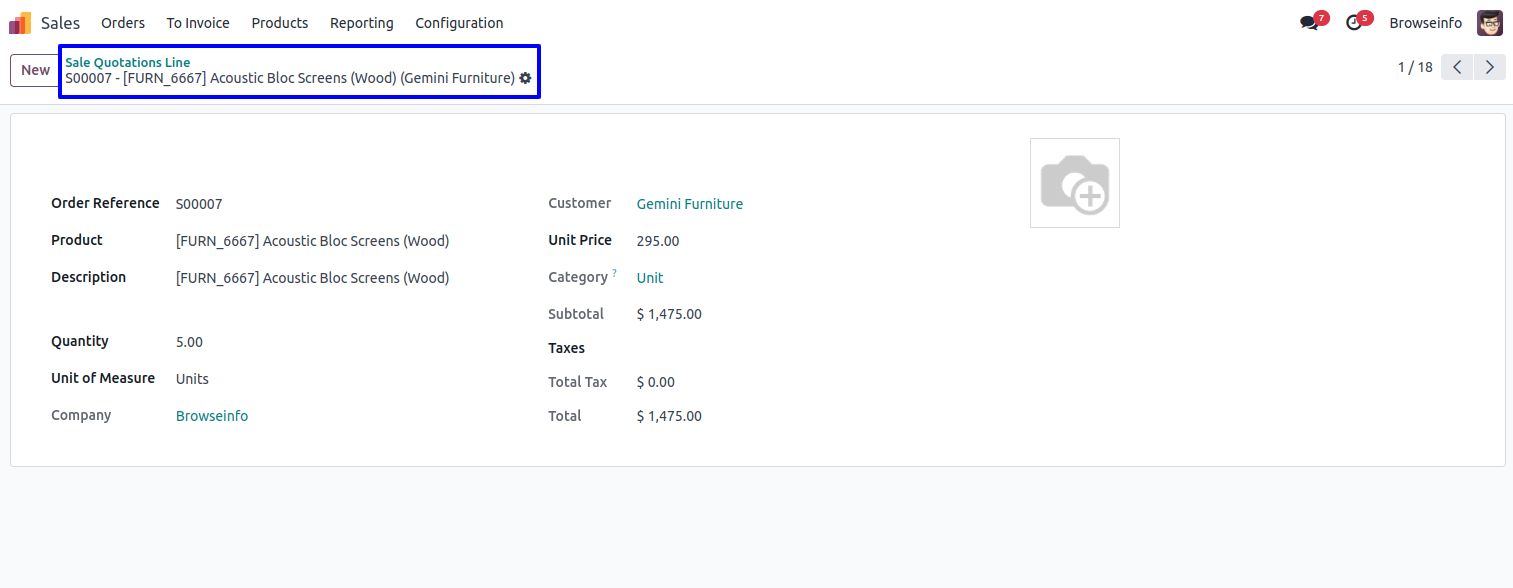Click the New button
1513x588 pixels.
click(x=35, y=70)
